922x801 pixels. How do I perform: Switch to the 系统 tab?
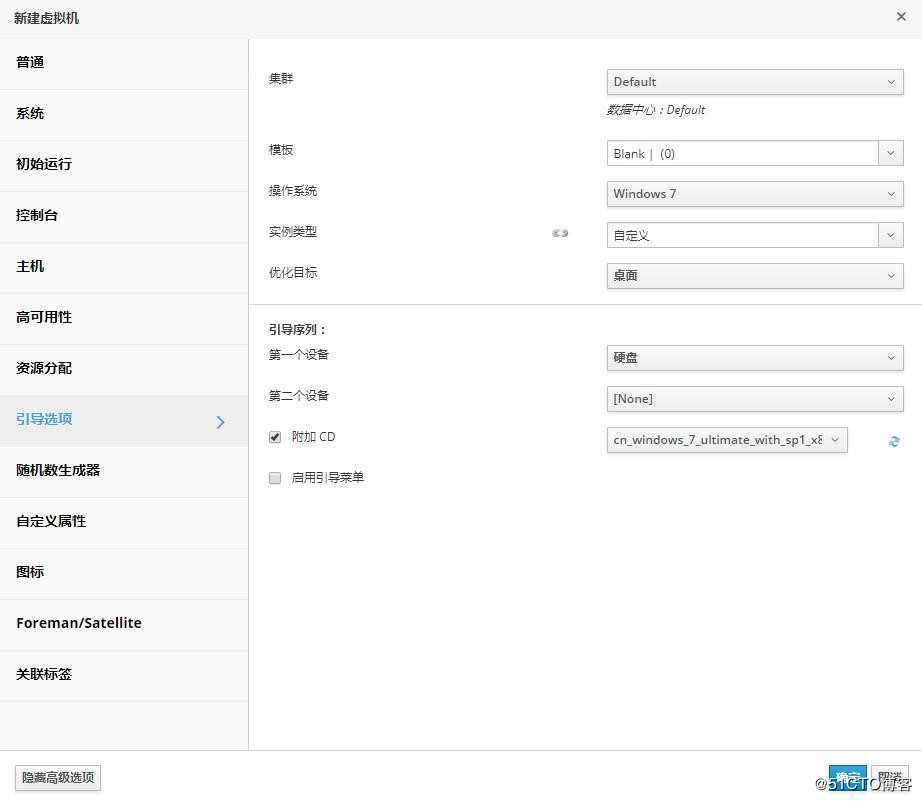(x=124, y=114)
